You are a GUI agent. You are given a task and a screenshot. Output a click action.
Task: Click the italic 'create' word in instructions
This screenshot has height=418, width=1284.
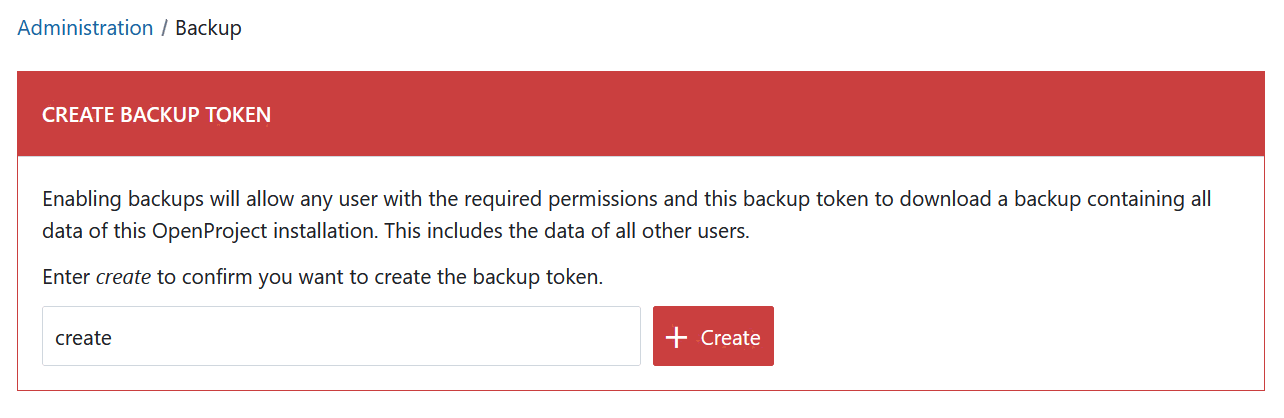coord(123,277)
